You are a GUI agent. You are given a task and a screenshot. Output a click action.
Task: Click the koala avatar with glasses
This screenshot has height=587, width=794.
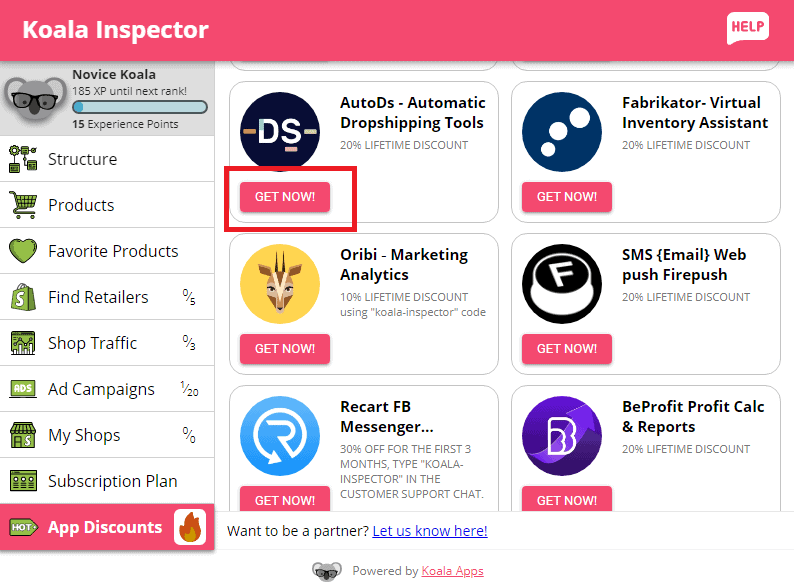click(35, 101)
